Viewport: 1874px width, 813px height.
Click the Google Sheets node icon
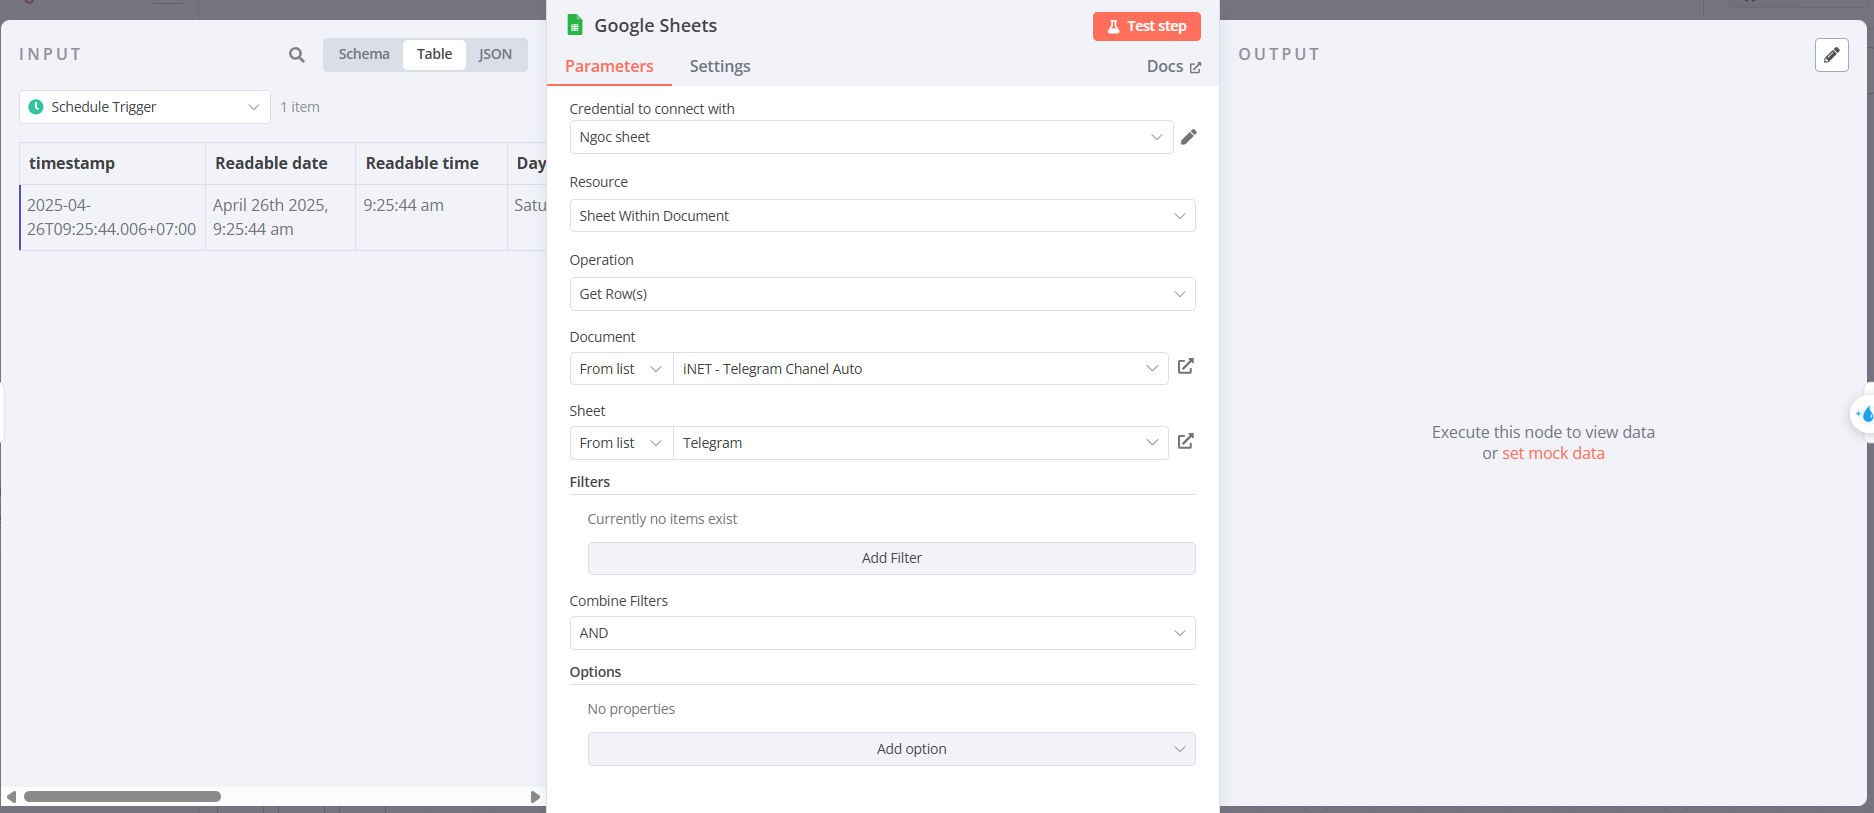tap(575, 25)
